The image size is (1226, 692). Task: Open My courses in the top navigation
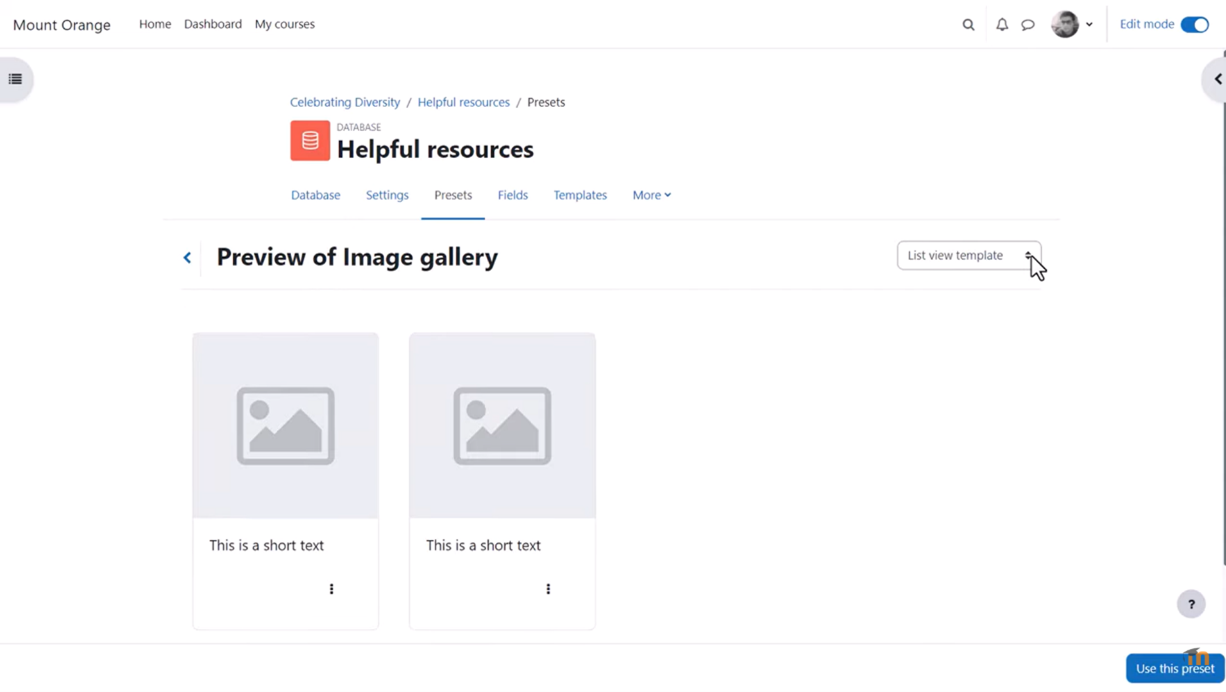[284, 24]
